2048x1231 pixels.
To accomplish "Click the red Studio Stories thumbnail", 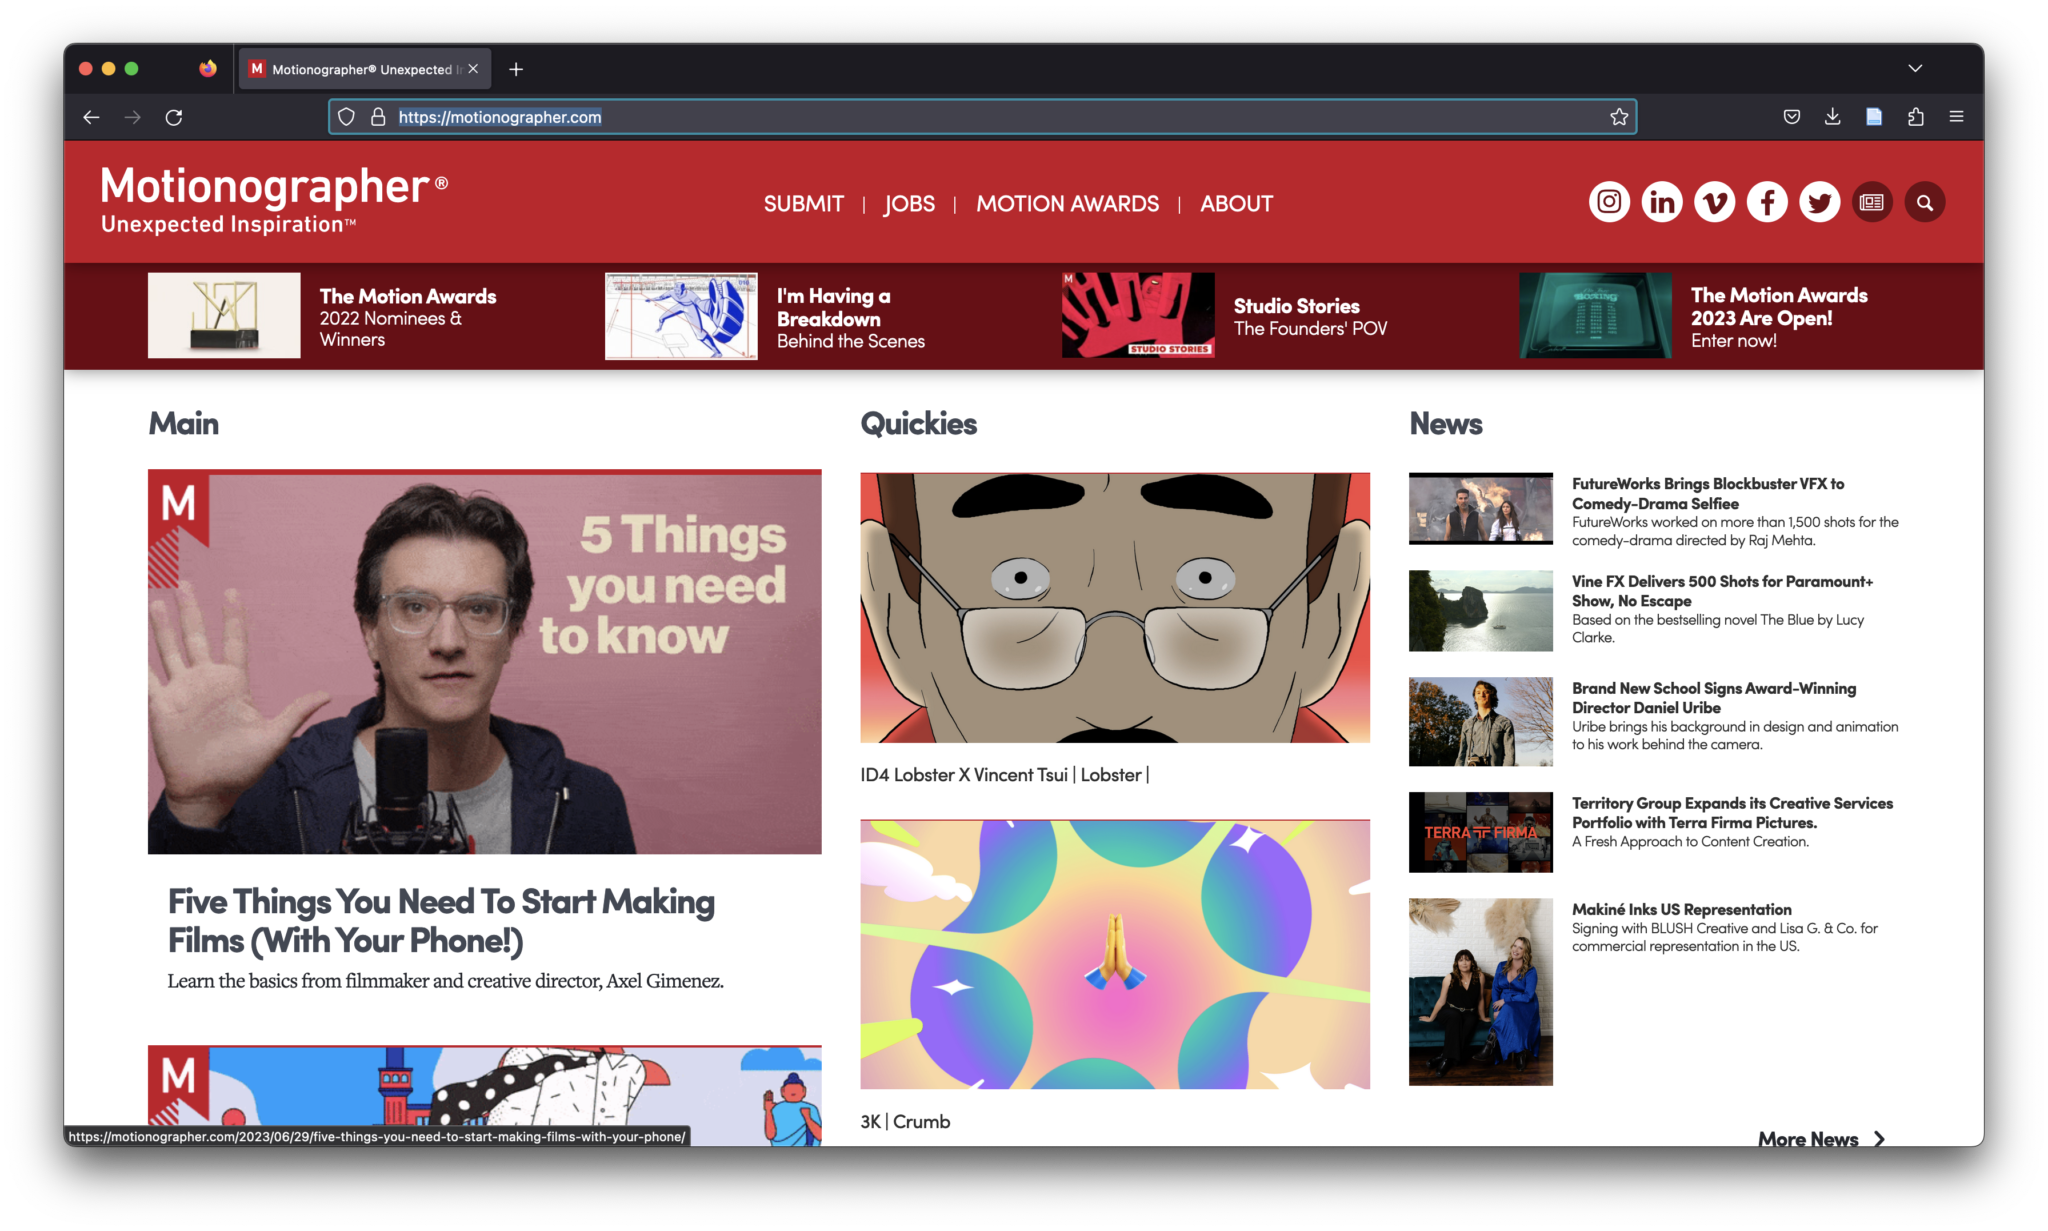I will [x=1138, y=315].
